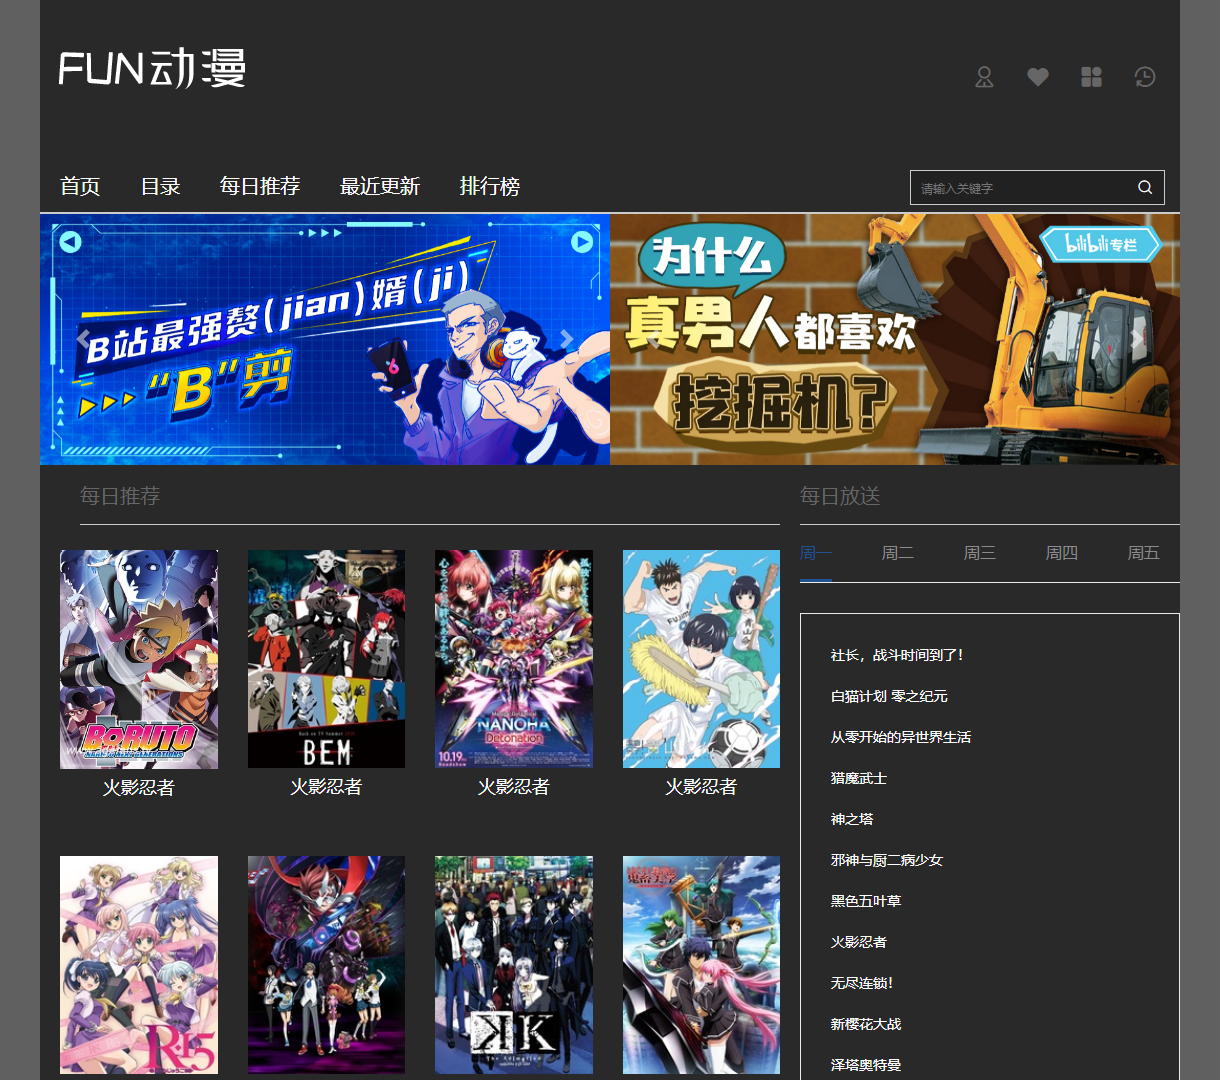This screenshot has height=1080, width=1220.
Task: Open the BORUTO anime poster thumbnail
Action: click(x=138, y=658)
